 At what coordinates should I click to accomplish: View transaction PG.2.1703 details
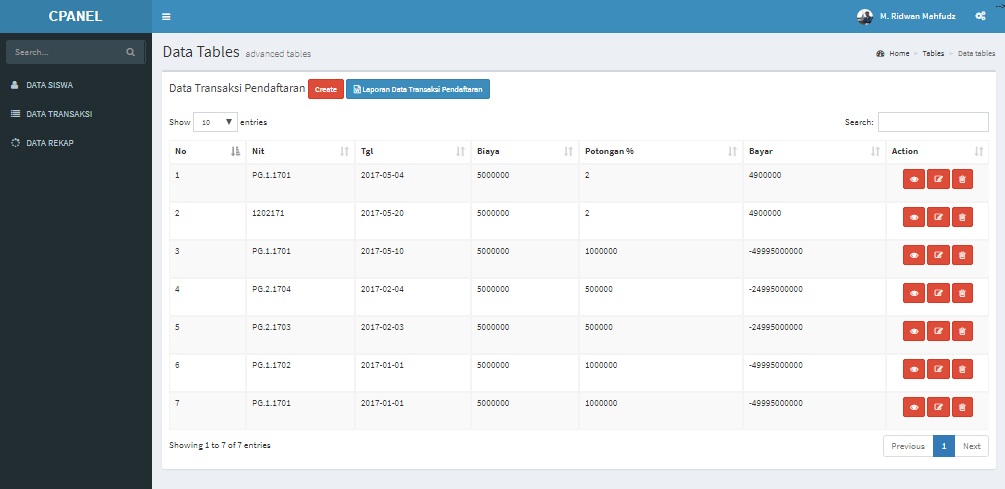pos(913,331)
